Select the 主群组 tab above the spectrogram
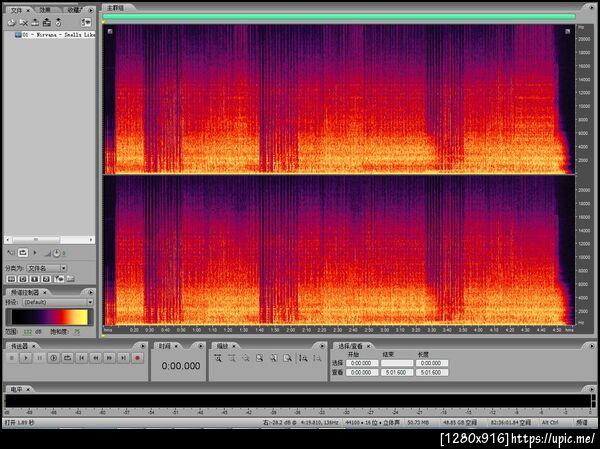The image size is (600, 449). click(115, 9)
